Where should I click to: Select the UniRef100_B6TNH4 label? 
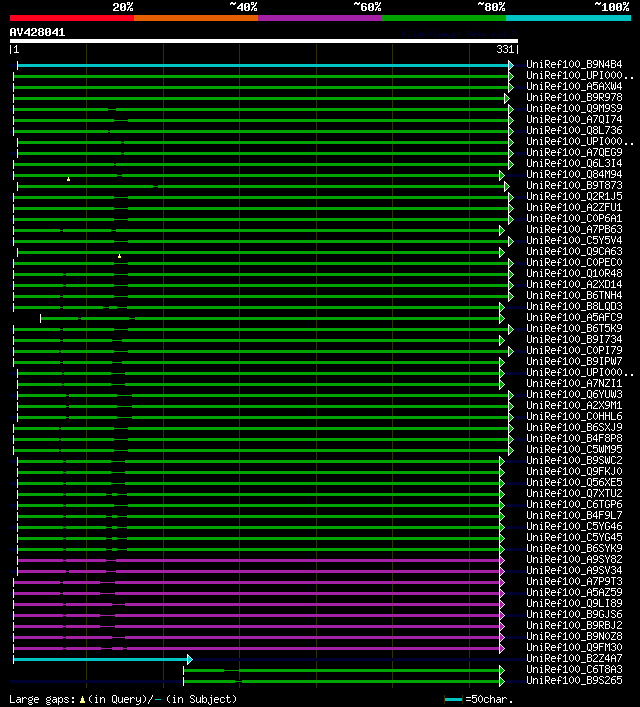coord(574,295)
